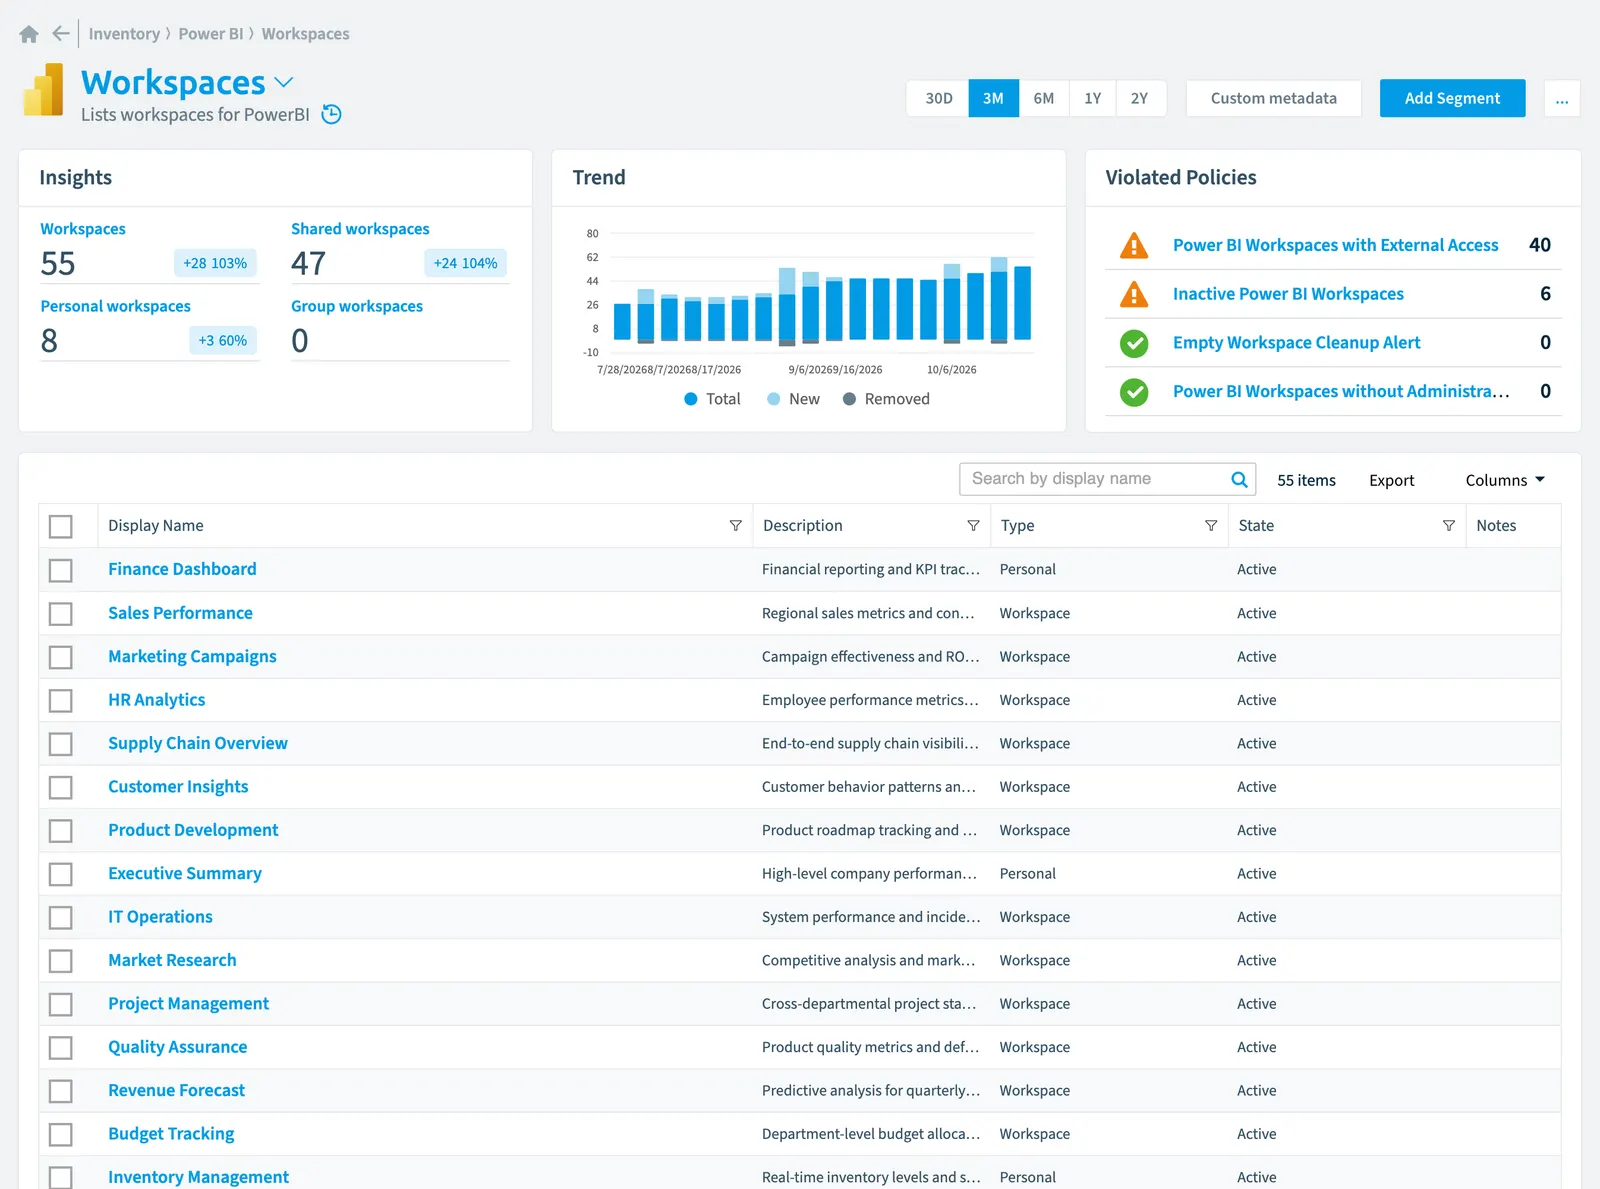Check the Customer Insights row checkbox
The image size is (1600, 1189).
(61, 787)
